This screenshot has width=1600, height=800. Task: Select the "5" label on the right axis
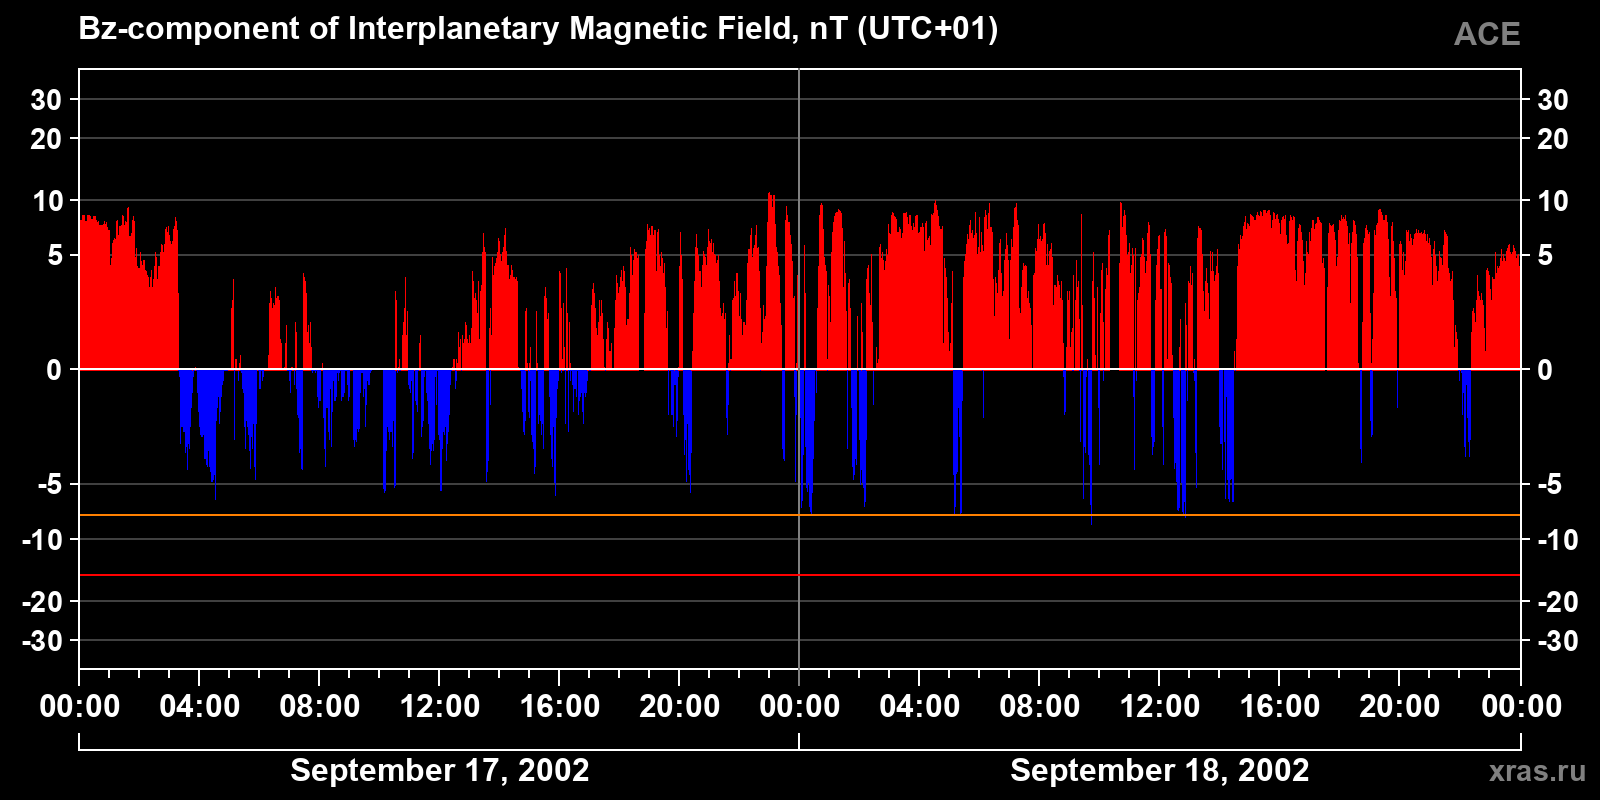click(1545, 256)
